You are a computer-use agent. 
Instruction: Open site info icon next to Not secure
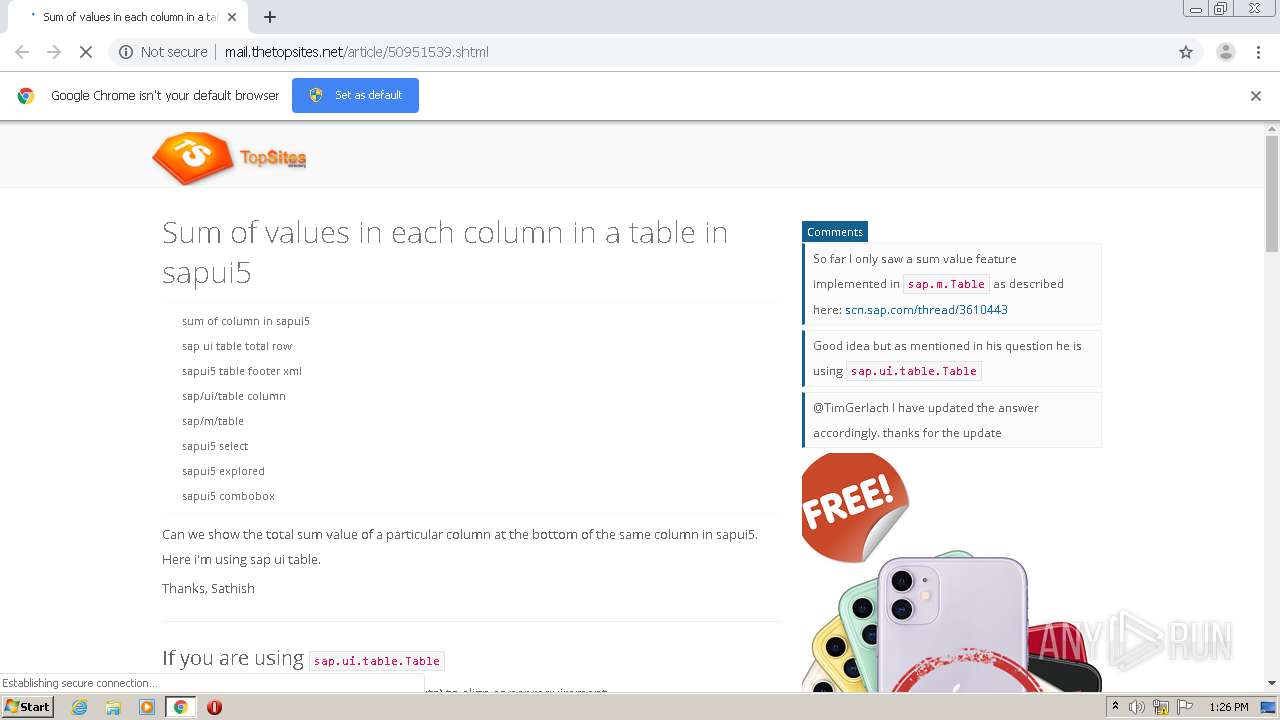tap(126, 52)
